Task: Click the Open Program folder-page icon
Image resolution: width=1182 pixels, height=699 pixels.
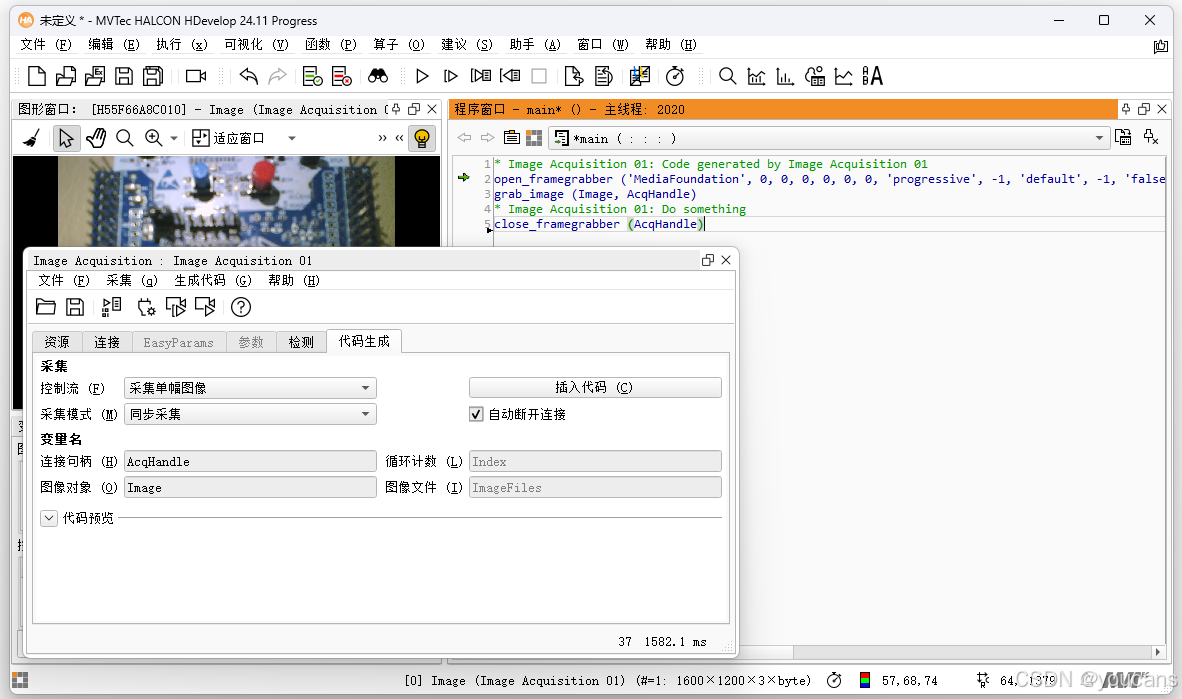Action: click(x=66, y=76)
